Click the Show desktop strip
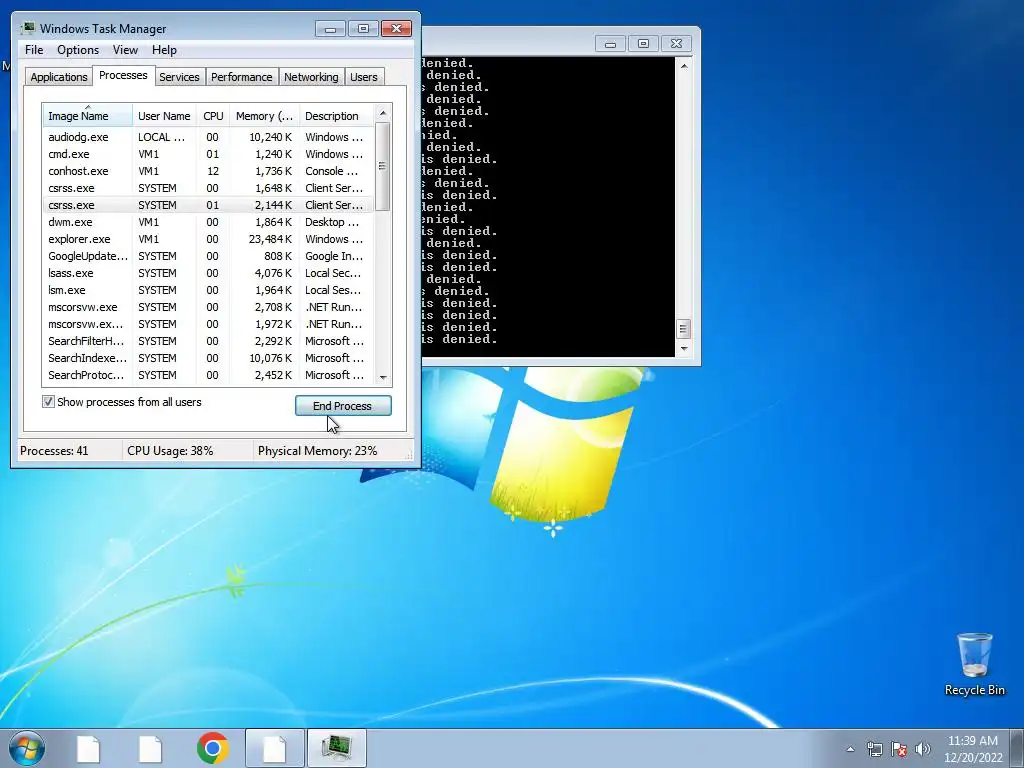 [x=1017, y=749]
